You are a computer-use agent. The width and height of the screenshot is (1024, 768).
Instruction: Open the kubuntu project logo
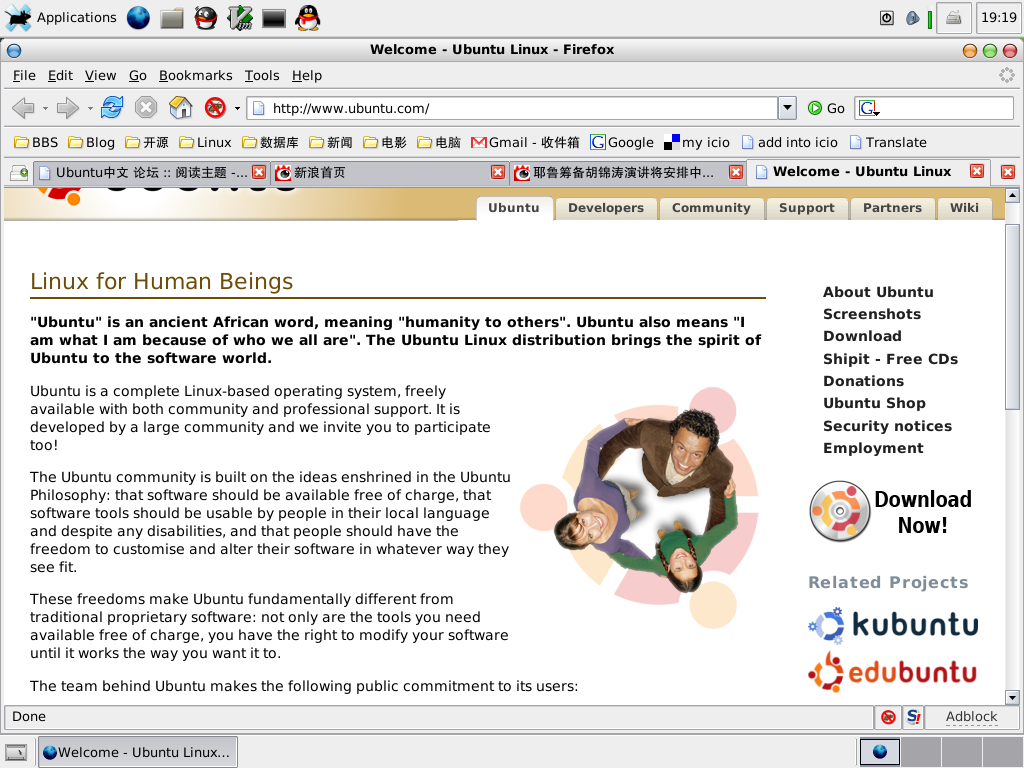click(x=893, y=624)
